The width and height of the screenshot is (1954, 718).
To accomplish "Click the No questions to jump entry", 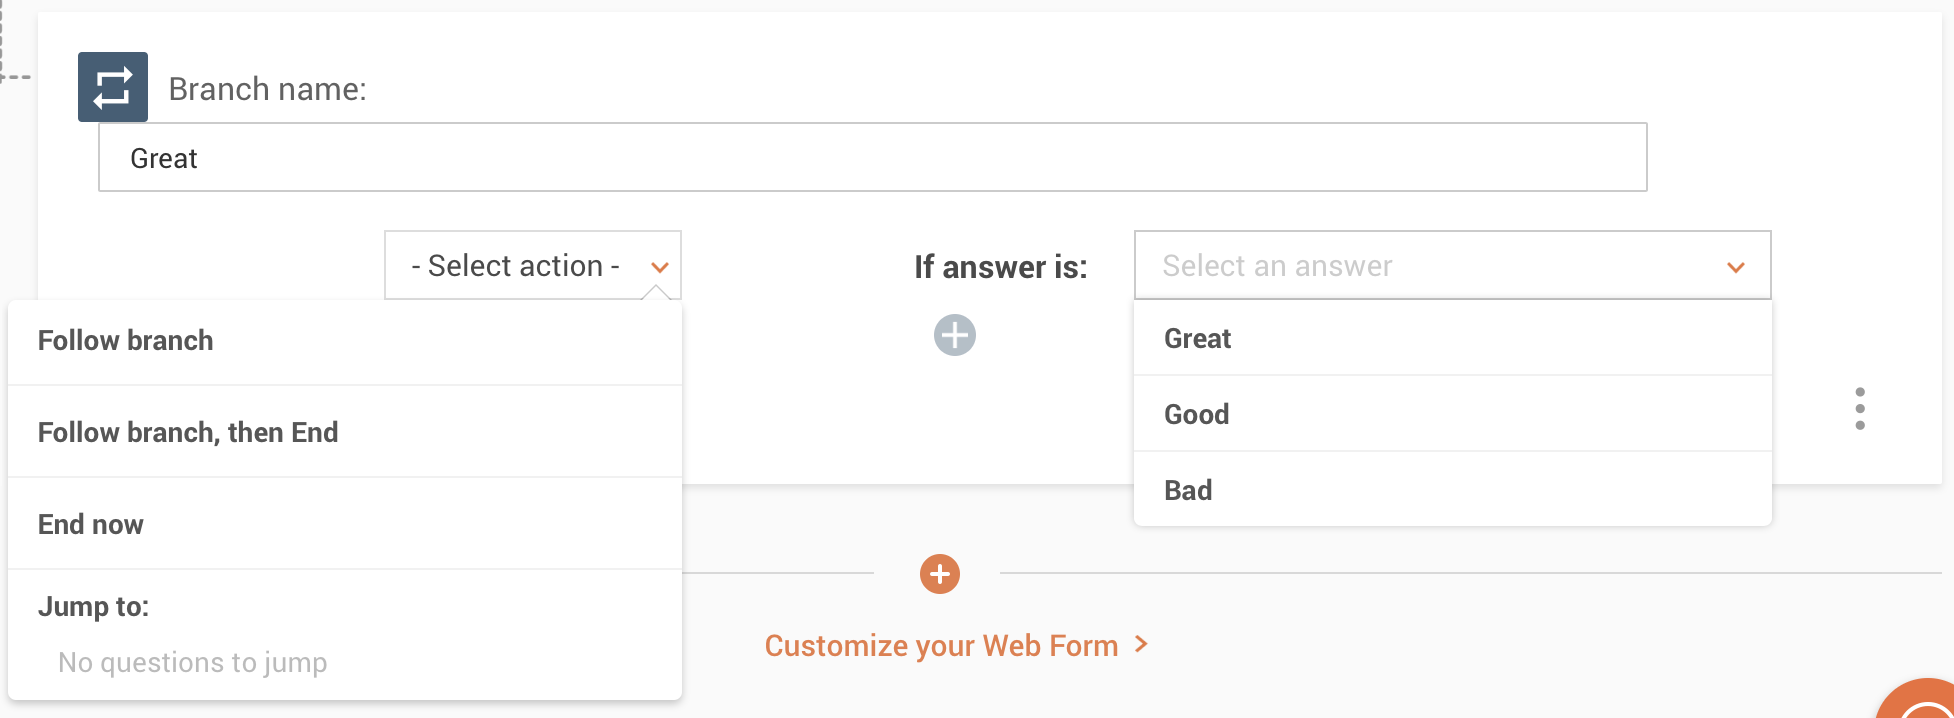I will 193,663.
